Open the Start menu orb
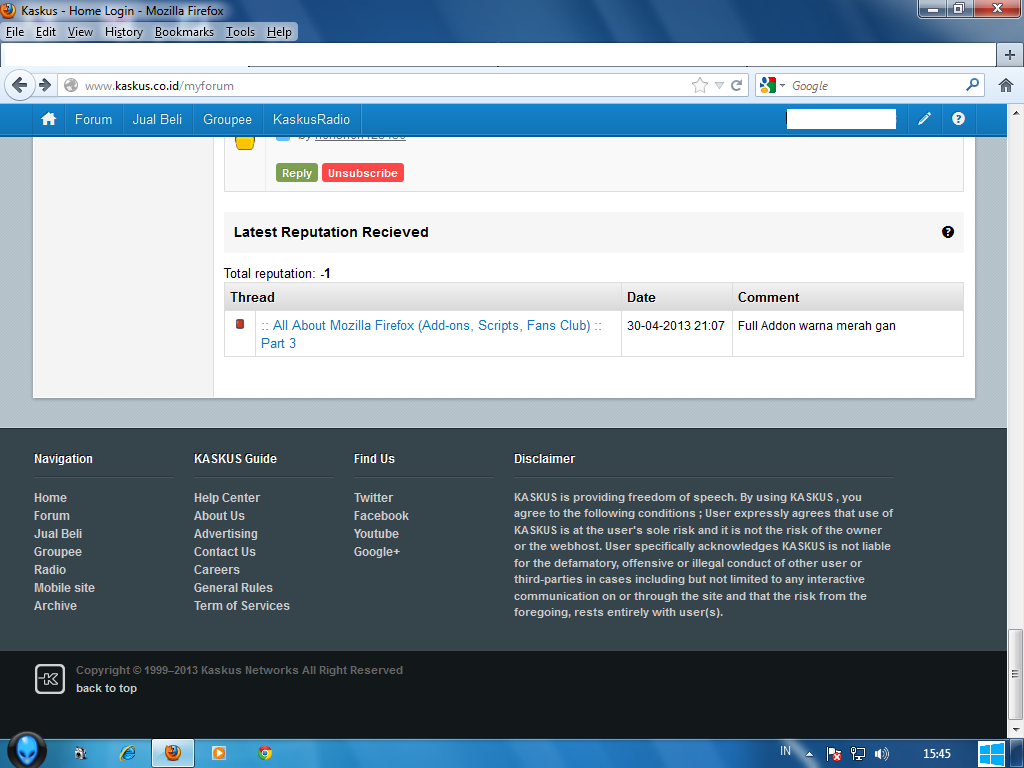Screen dimensions: 1024x768 point(27,750)
